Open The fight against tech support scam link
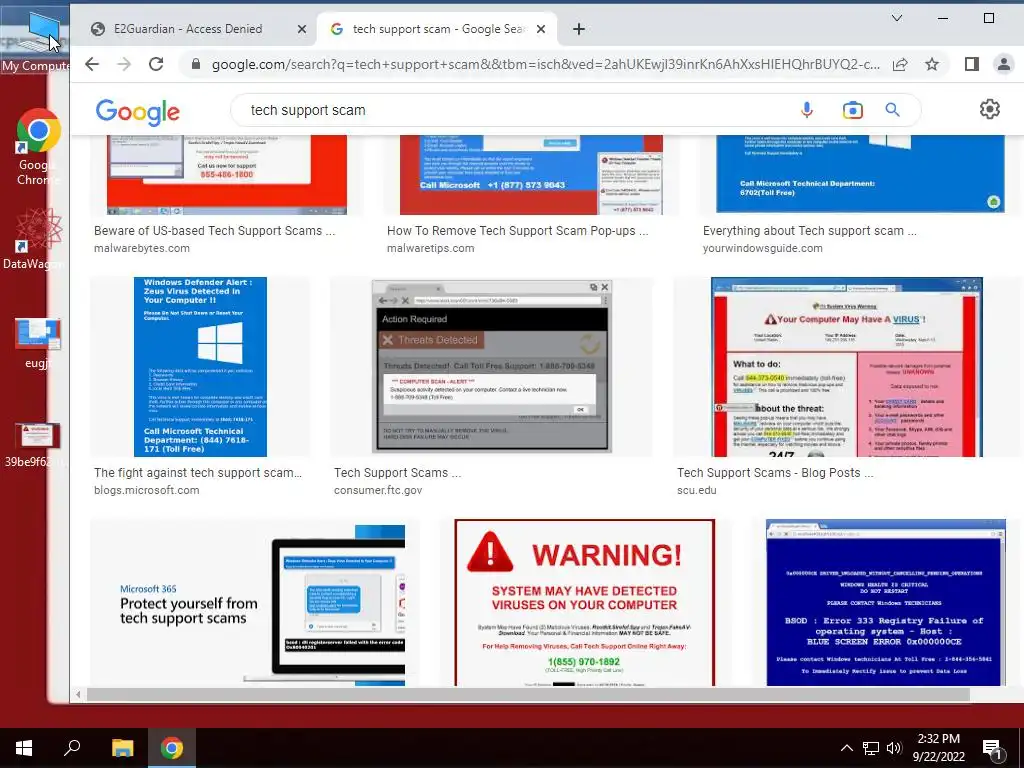Screen dimensions: 1024x768 [198, 473]
